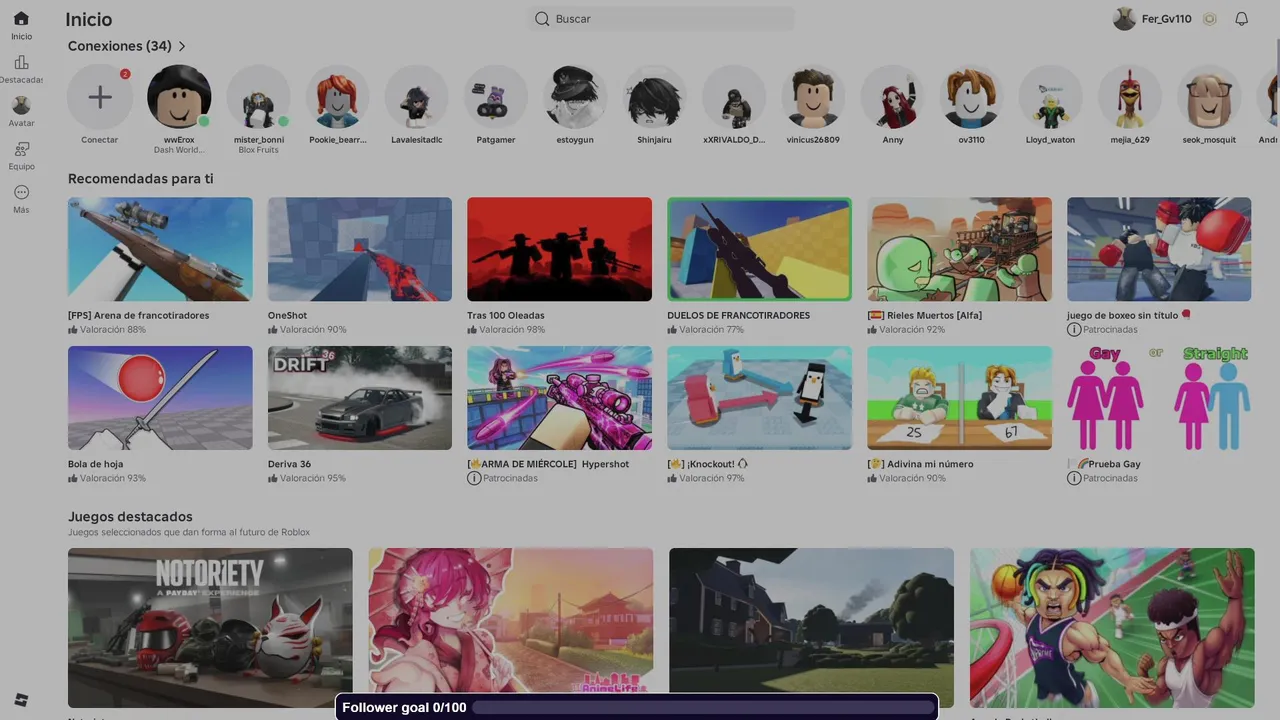Screen dimensions: 1280x720
Task: Click the search magnifier icon
Action: click(x=542, y=19)
